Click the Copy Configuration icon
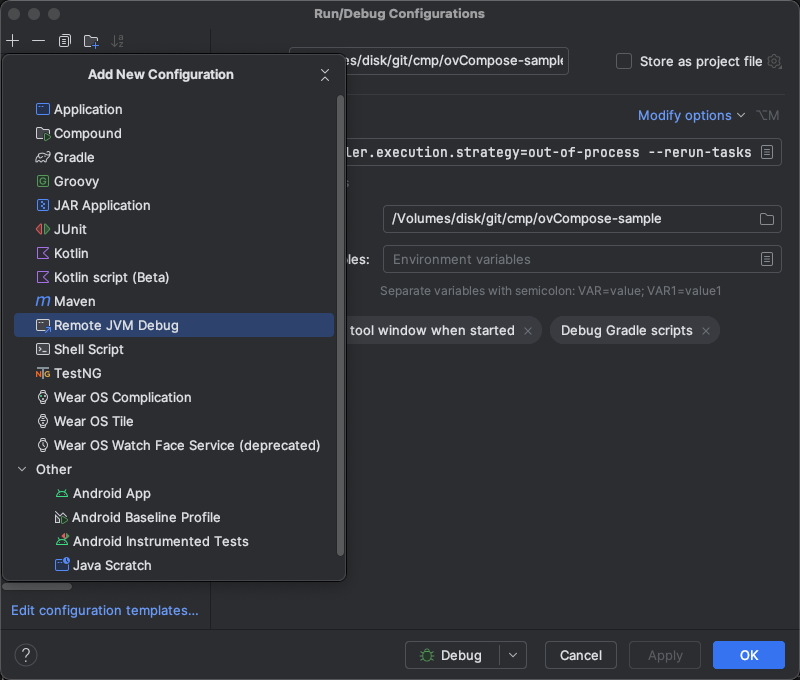The width and height of the screenshot is (800, 680). pos(65,41)
